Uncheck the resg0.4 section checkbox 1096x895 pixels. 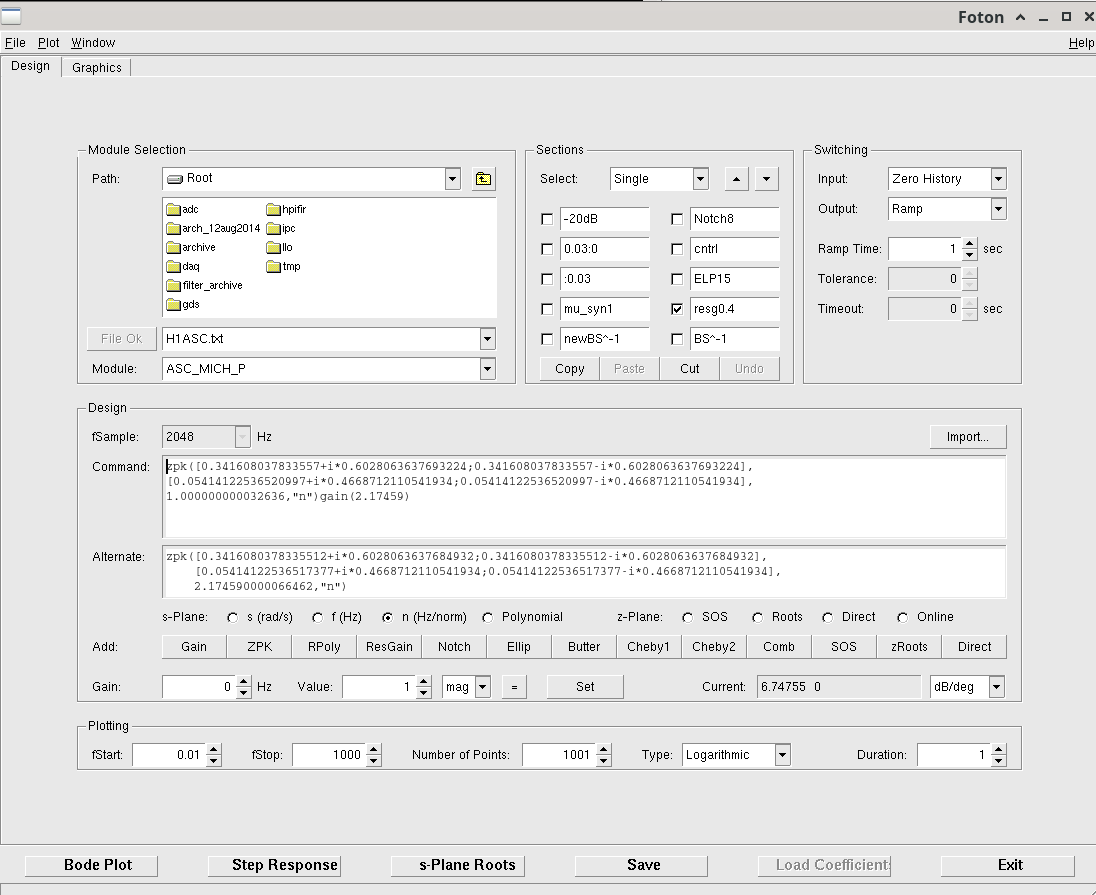click(x=677, y=309)
